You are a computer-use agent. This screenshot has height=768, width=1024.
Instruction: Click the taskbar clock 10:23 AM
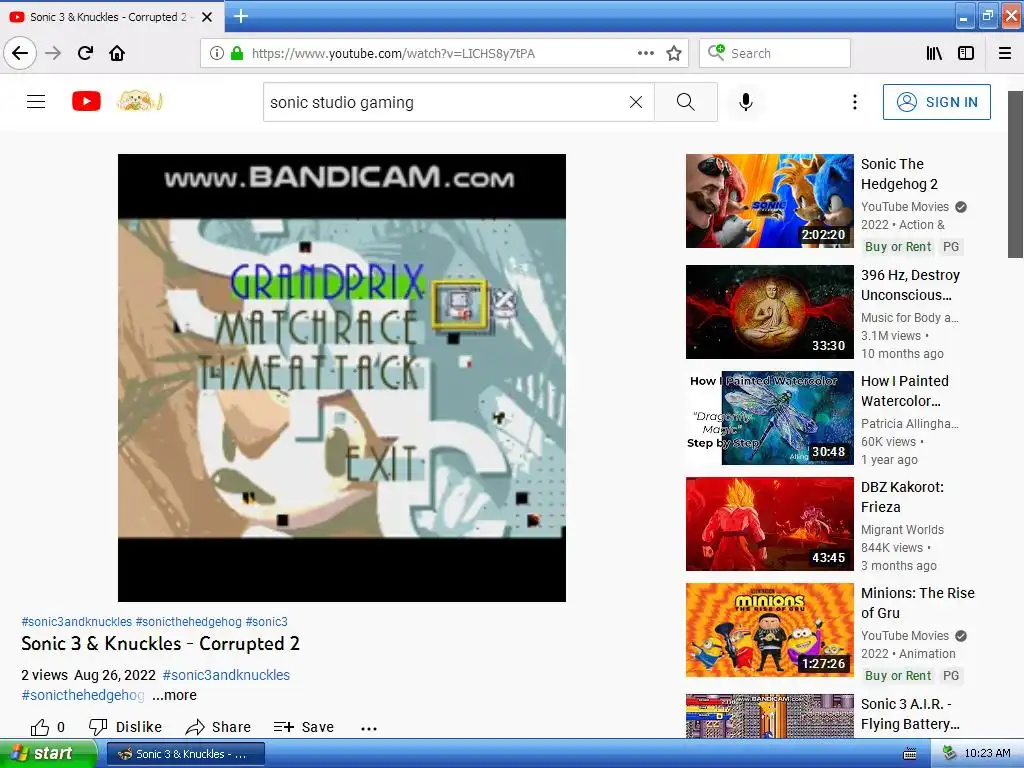[x=987, y=754]
